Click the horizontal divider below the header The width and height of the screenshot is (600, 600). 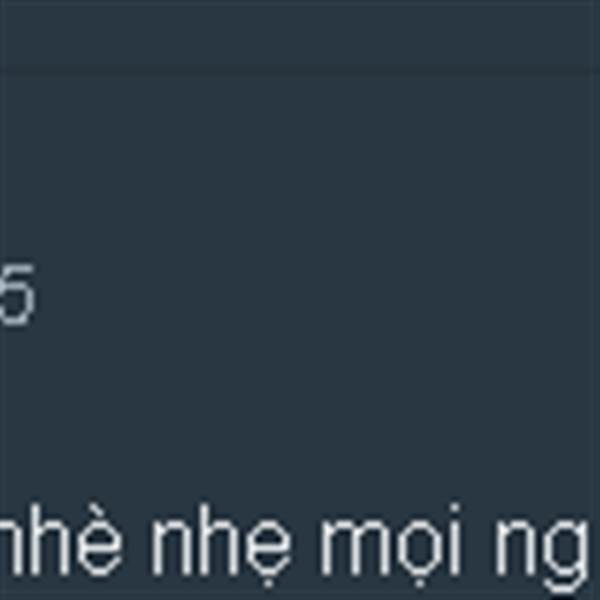(x=294, y=71)
